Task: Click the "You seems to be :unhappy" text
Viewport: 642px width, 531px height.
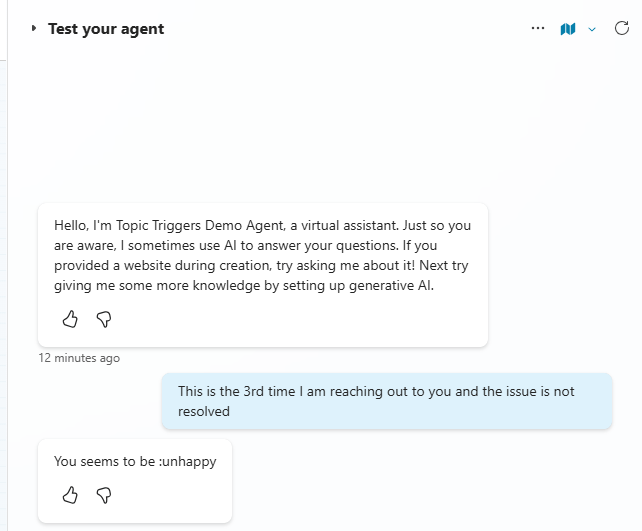Action: 135,462
